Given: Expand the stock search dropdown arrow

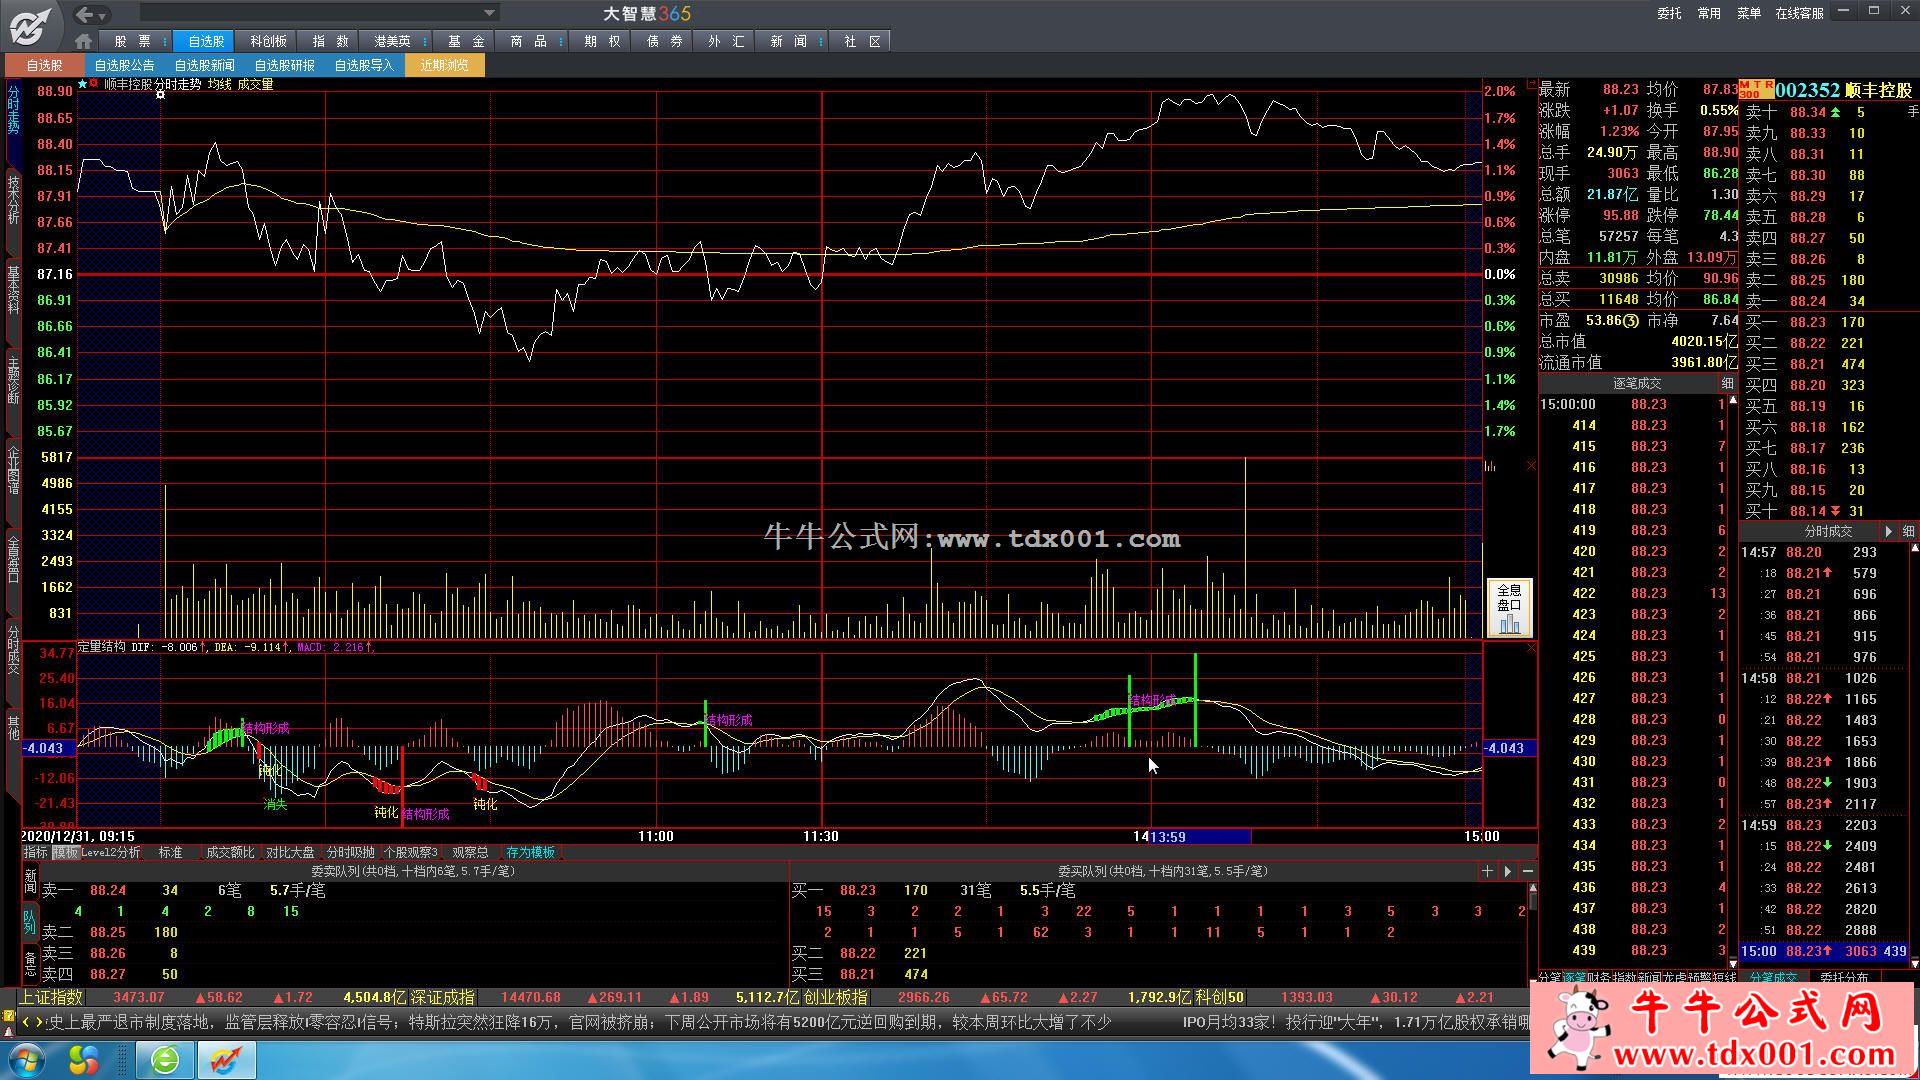Looking at the screenshot, I should (489, 13).
